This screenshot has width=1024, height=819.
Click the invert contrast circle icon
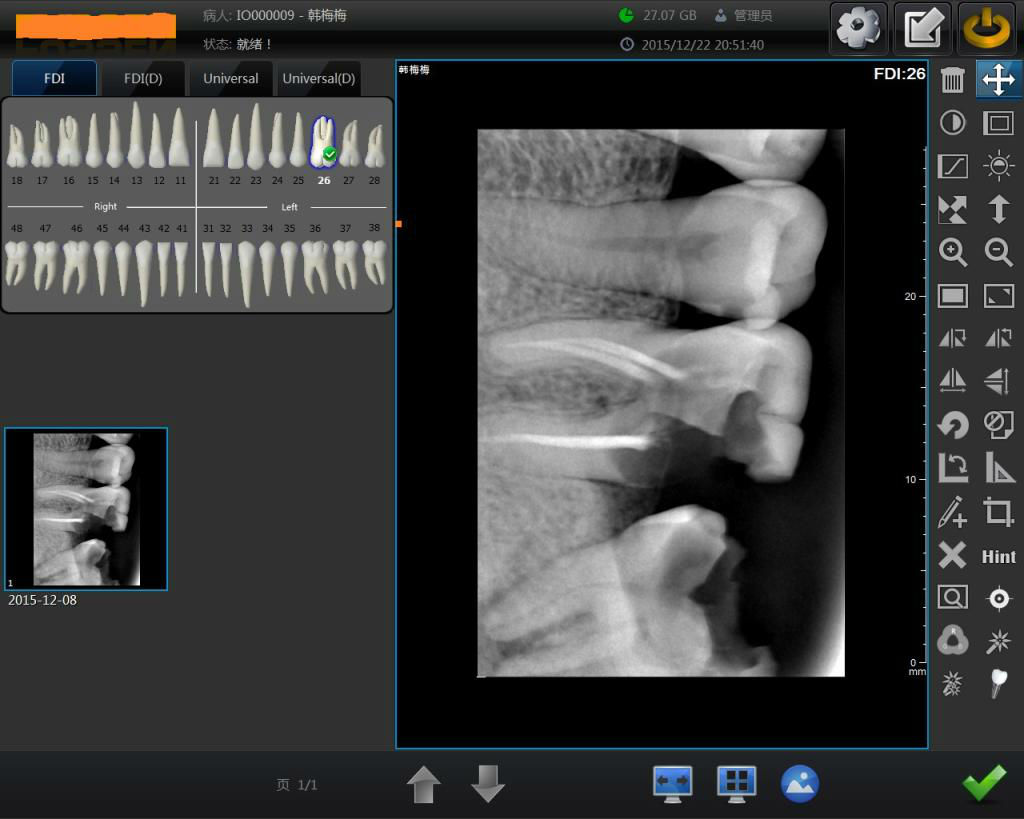953,123
